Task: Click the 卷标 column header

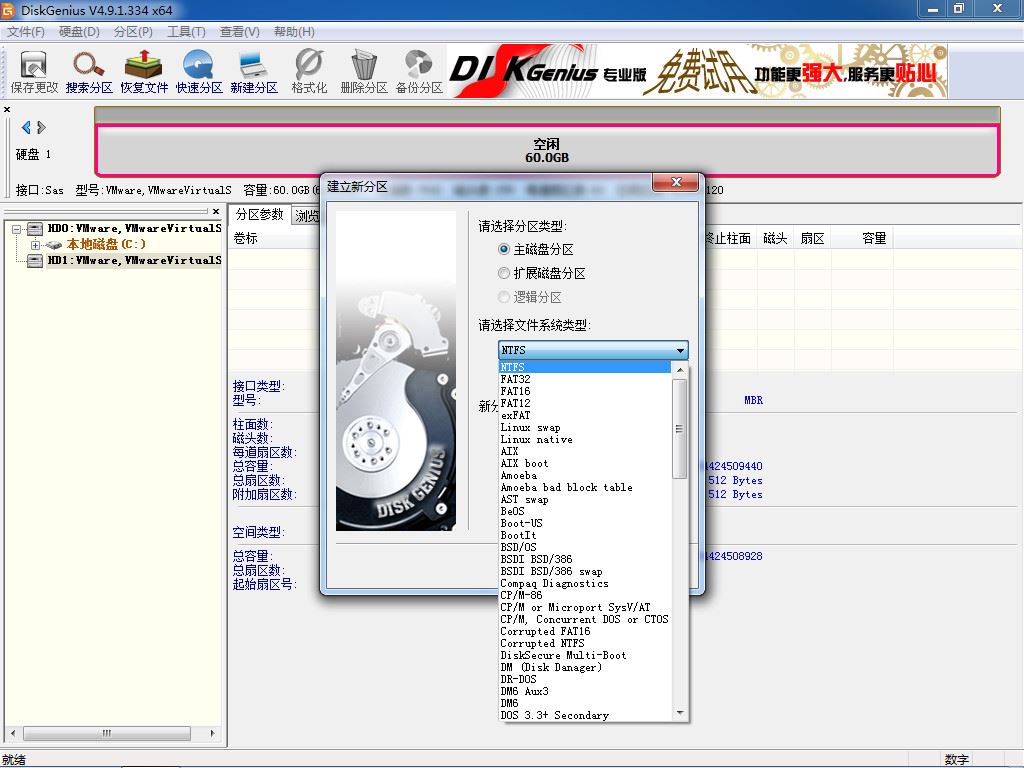Action: [246, 238]
